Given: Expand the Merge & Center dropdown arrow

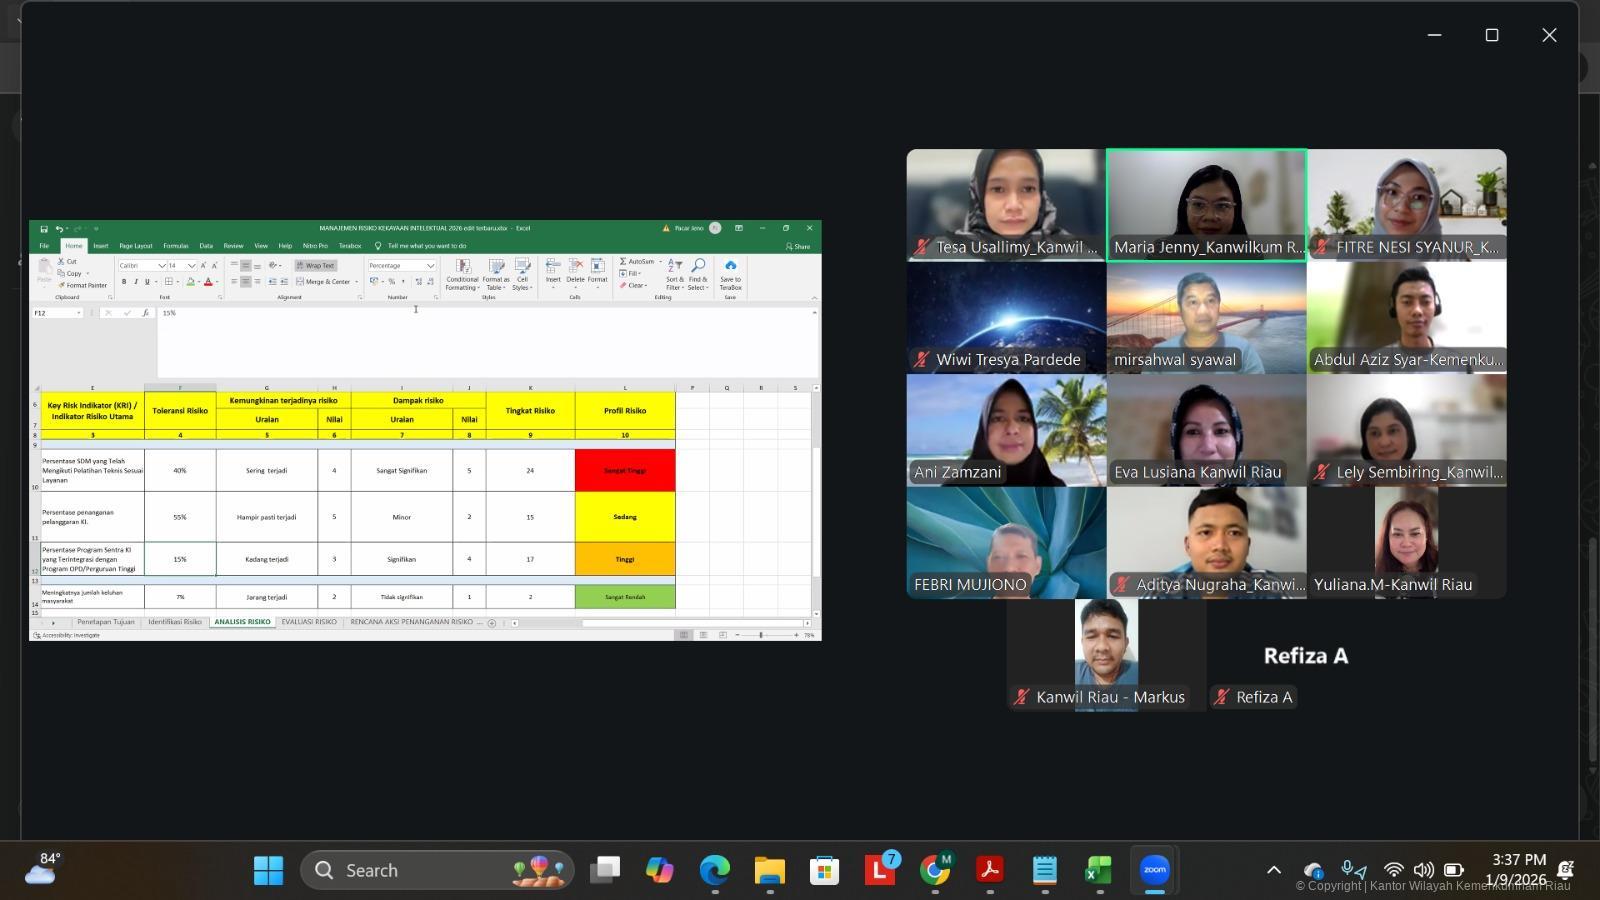Looking at the screenshot, I should point(356,282).
